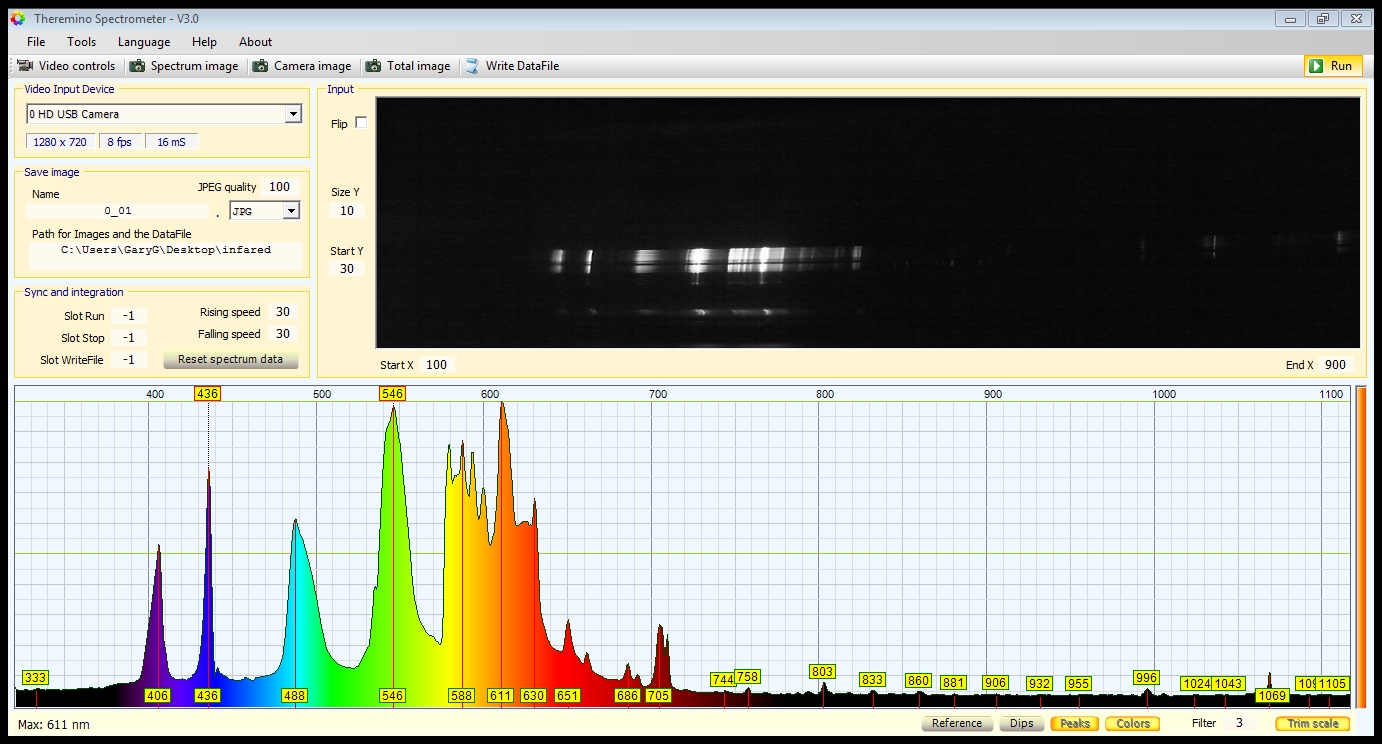This screenshot has width=1382, height=744.
Task: Open the Tools menu
Action: click(81, 42)
